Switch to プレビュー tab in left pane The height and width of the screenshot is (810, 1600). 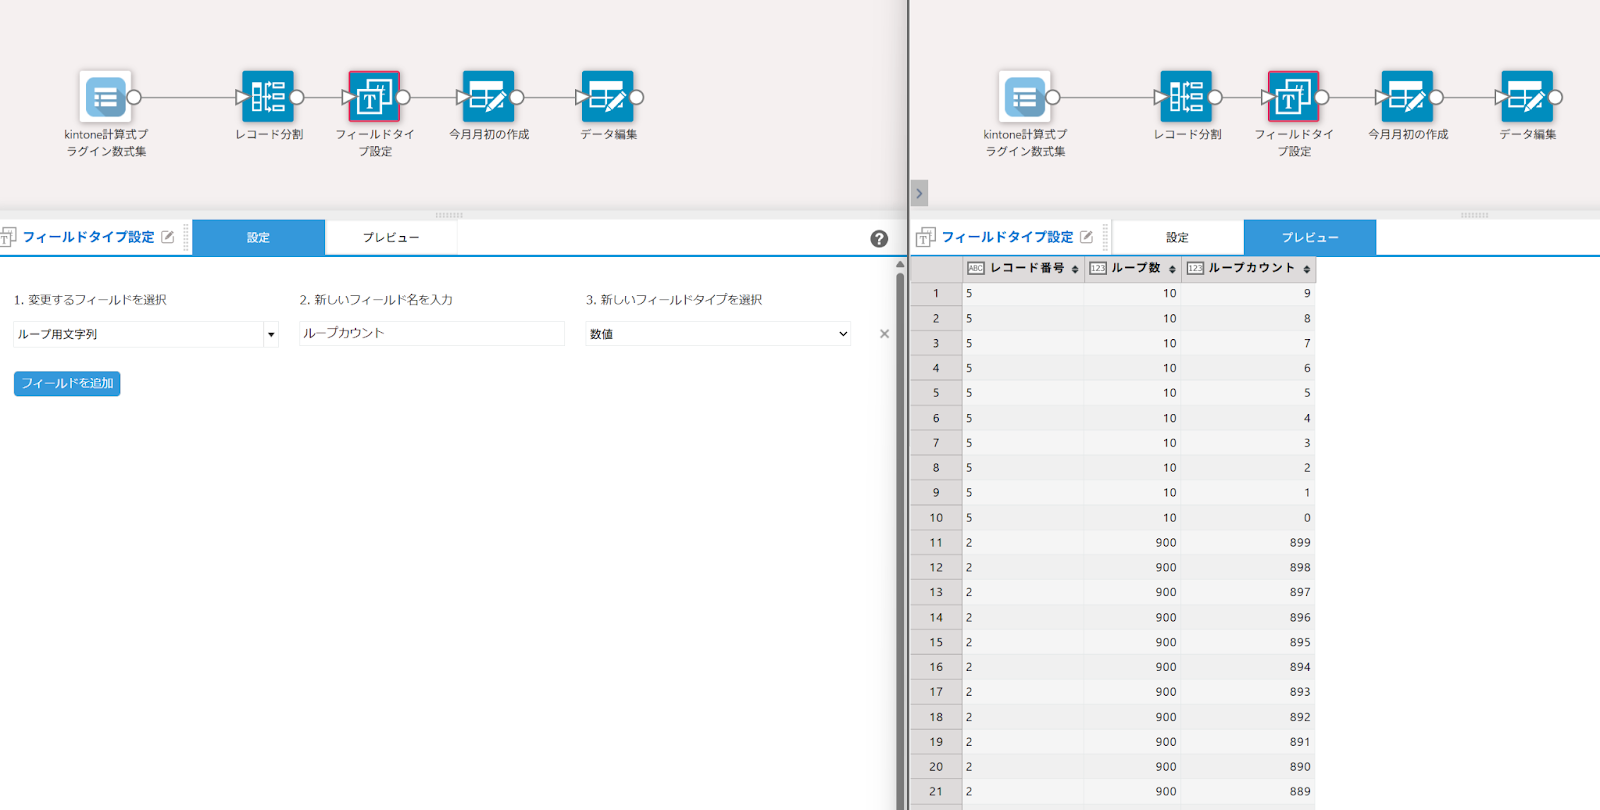[390, 238]
